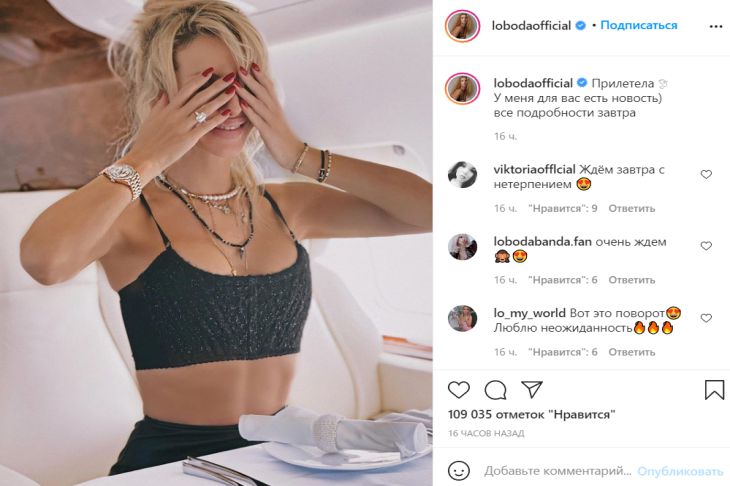Open viktoriaofflcial's profile picture
Screen dimensions: 730x486
(x=462, y=175)
